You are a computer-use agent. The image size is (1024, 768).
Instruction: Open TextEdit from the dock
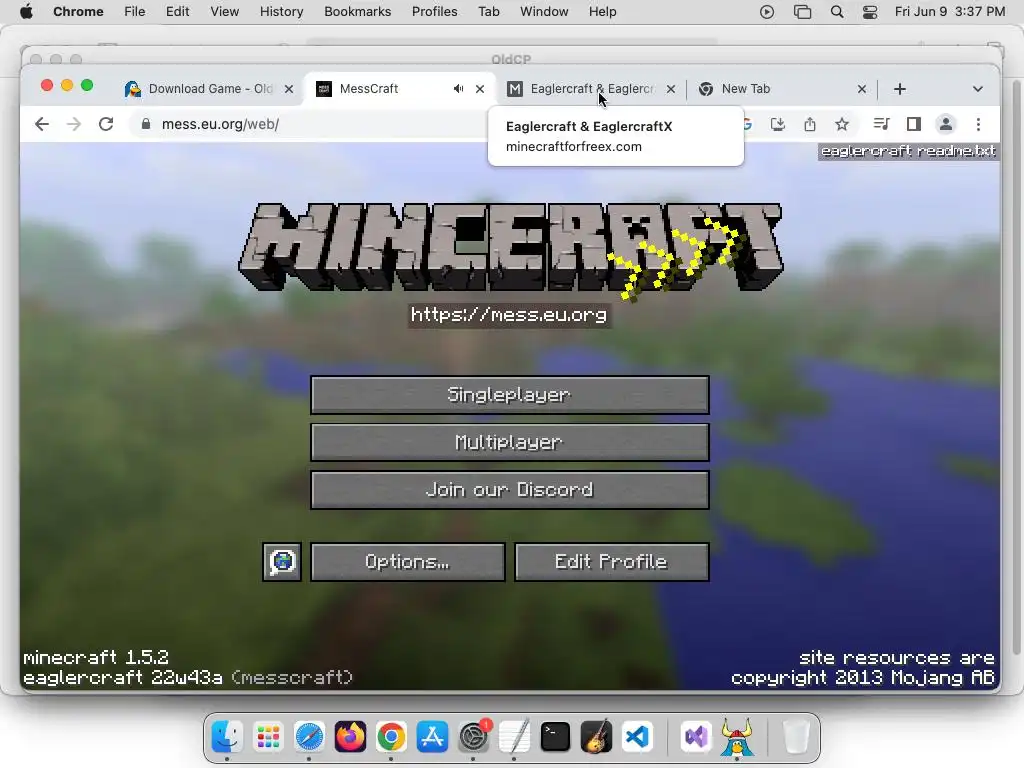[x=514, y=737]
